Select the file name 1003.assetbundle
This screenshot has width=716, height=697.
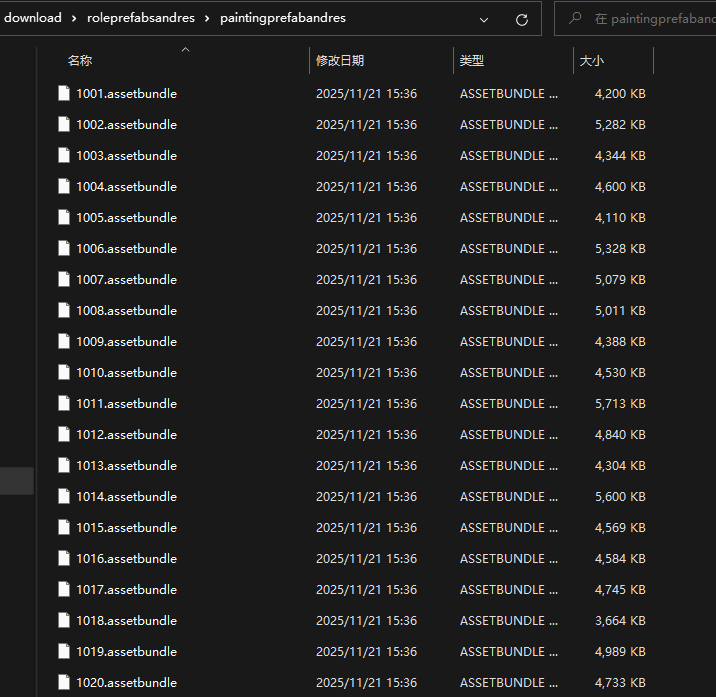point(126,156)
